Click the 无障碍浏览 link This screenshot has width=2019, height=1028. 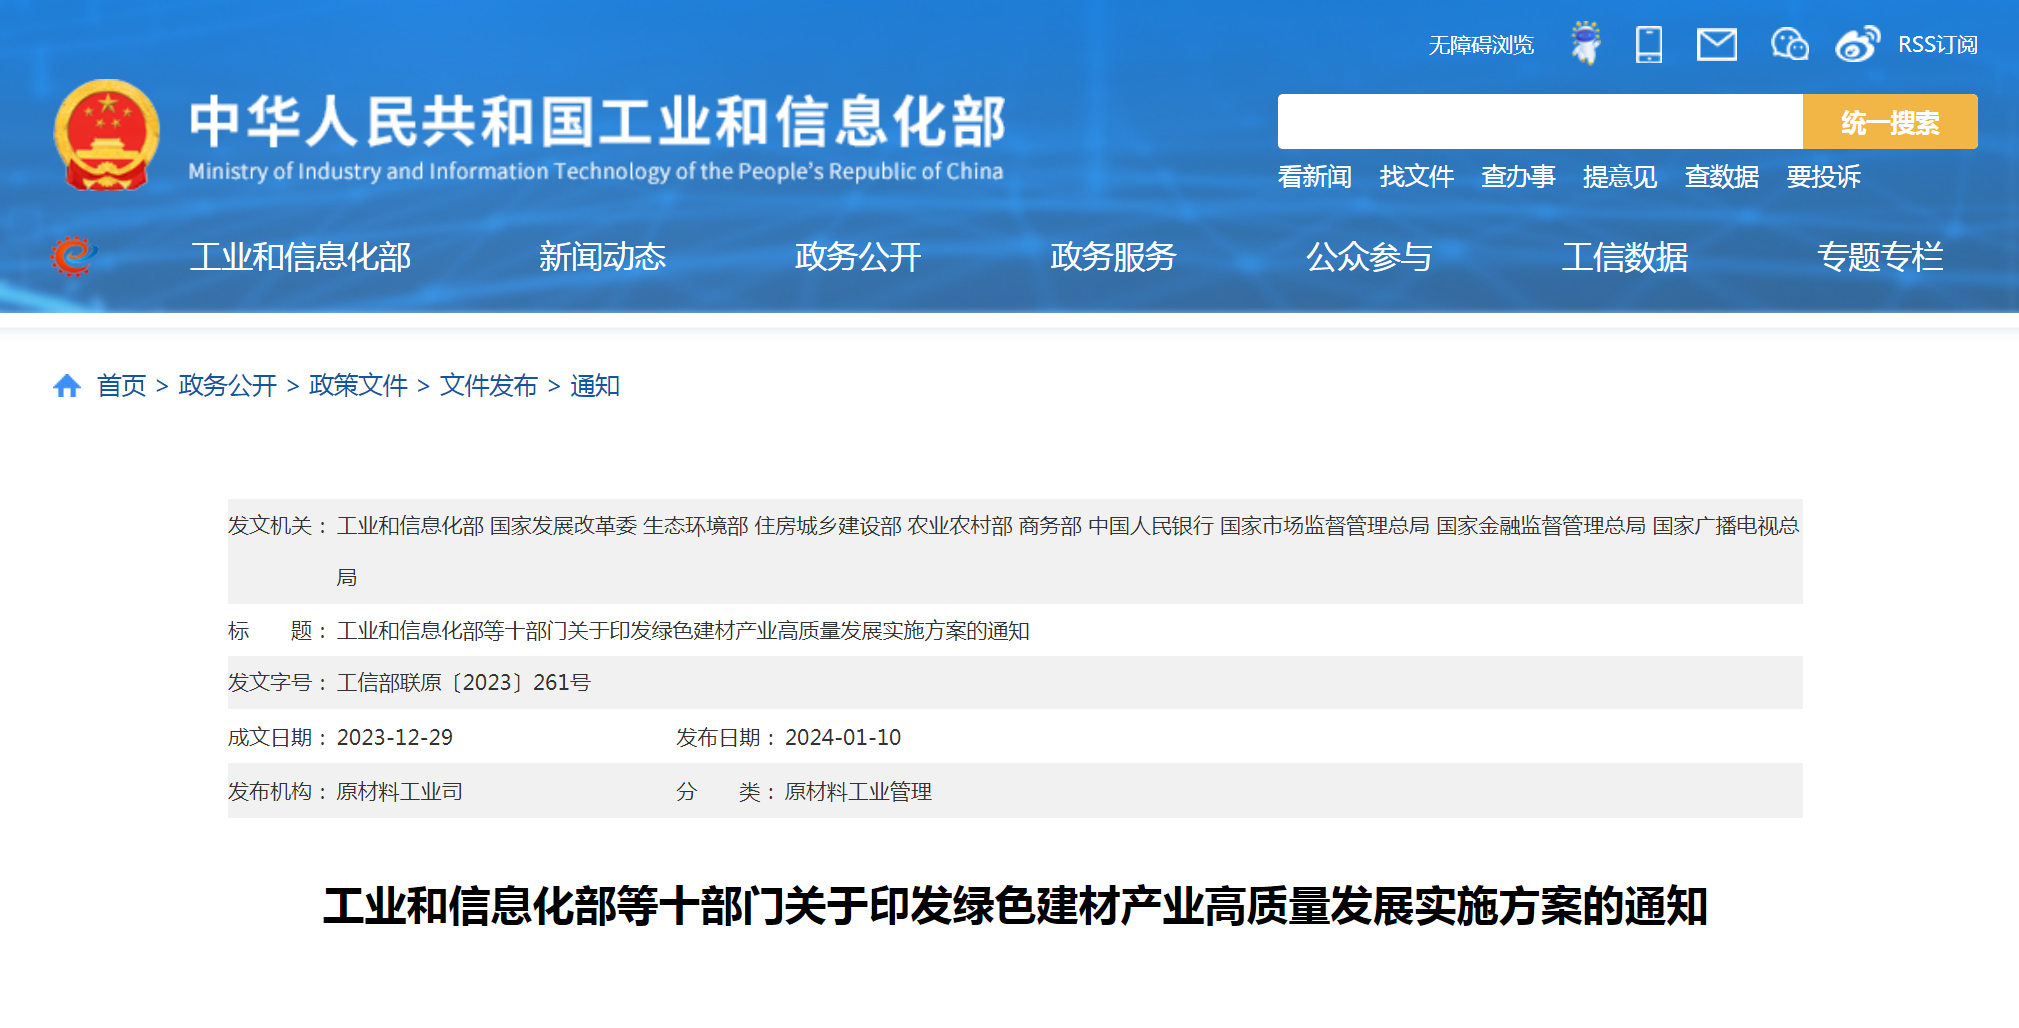[1480, 45]
